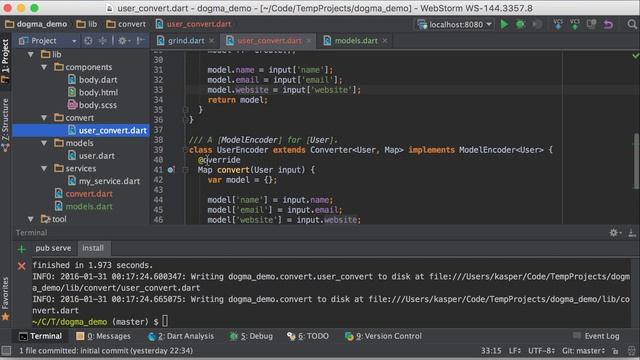Click cursor position 33:15 in status bar
This screenshot has width=640, height=360.
coord(491,351)
